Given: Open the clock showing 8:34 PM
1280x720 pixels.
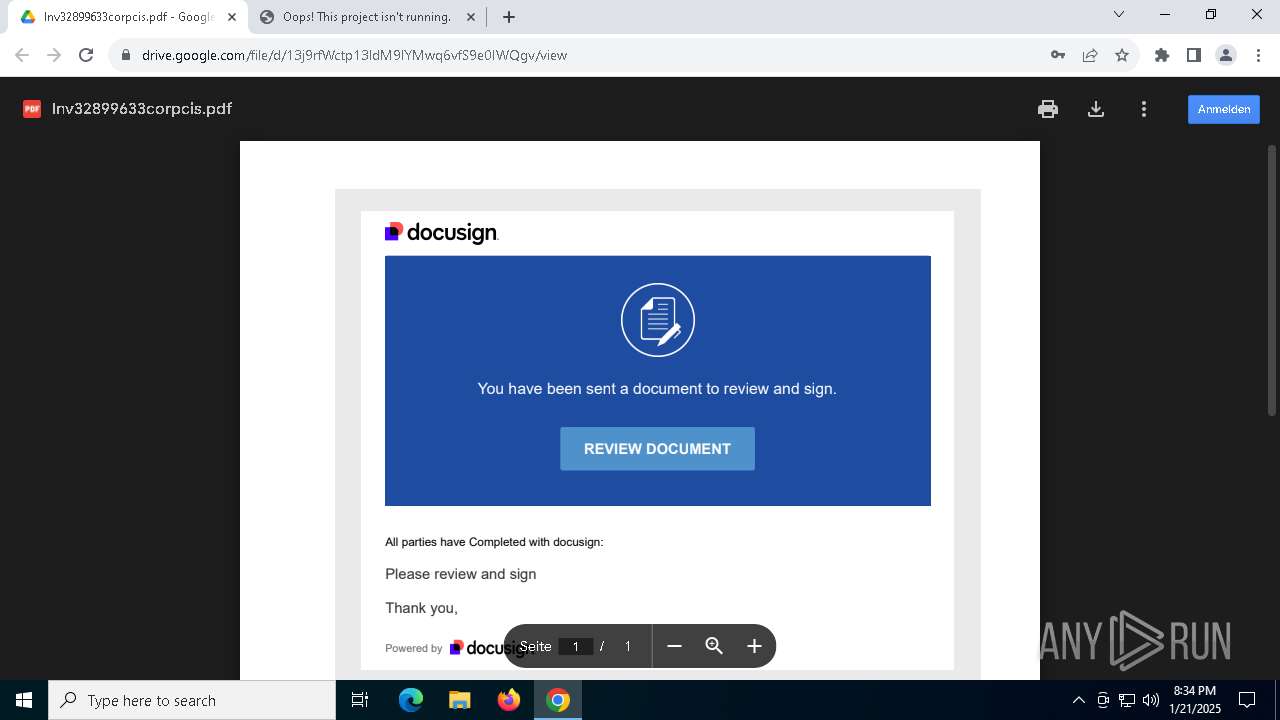Looking at the screenshot, I should tap(1195, 700).
